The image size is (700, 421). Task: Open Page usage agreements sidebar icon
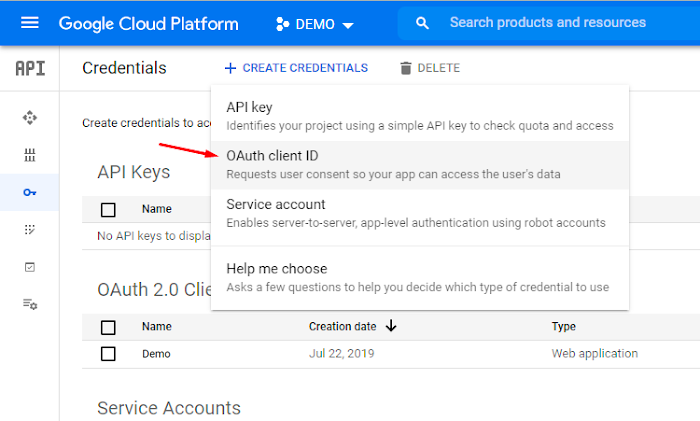30,304
